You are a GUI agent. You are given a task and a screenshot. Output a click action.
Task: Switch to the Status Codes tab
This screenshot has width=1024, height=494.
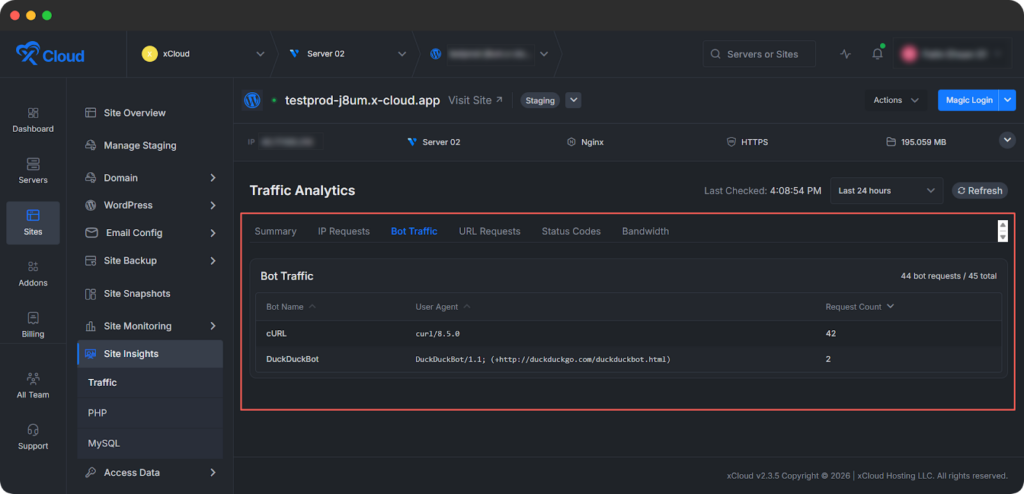click(571, 231)
